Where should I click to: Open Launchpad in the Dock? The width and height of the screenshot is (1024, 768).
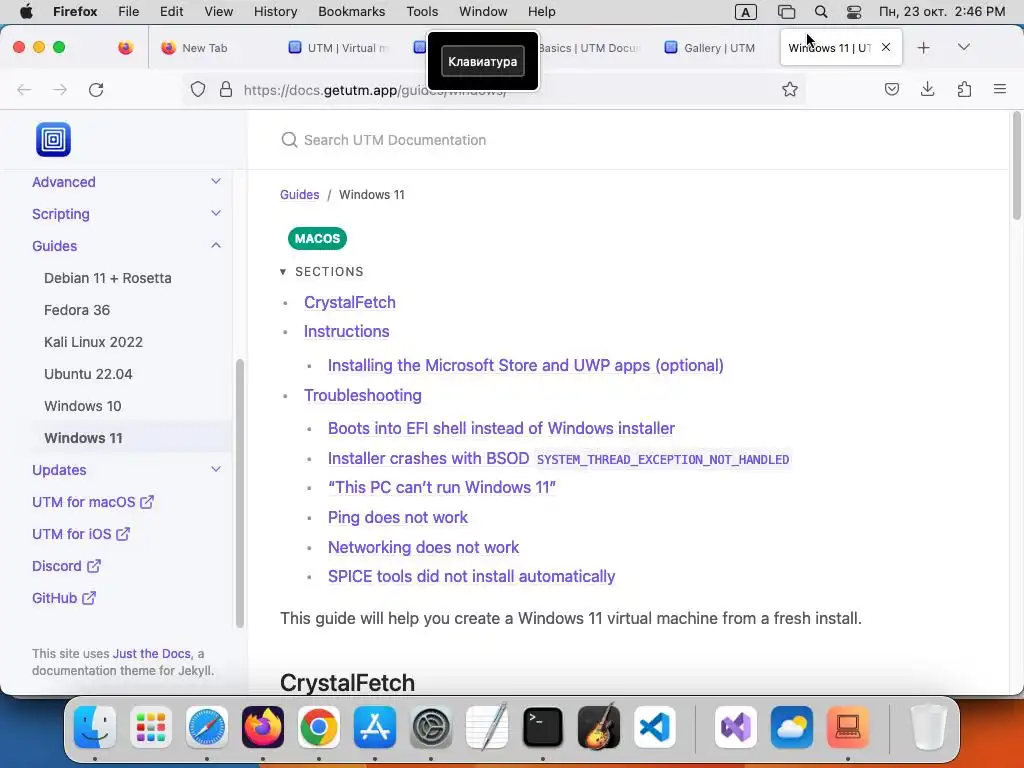[151, 727]
